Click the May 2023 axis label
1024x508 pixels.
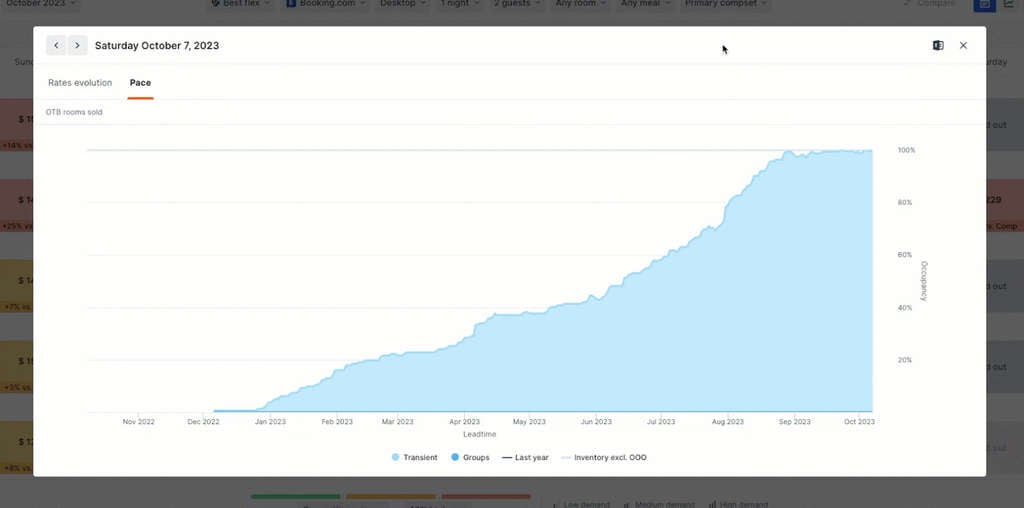[x=529, y=422]
